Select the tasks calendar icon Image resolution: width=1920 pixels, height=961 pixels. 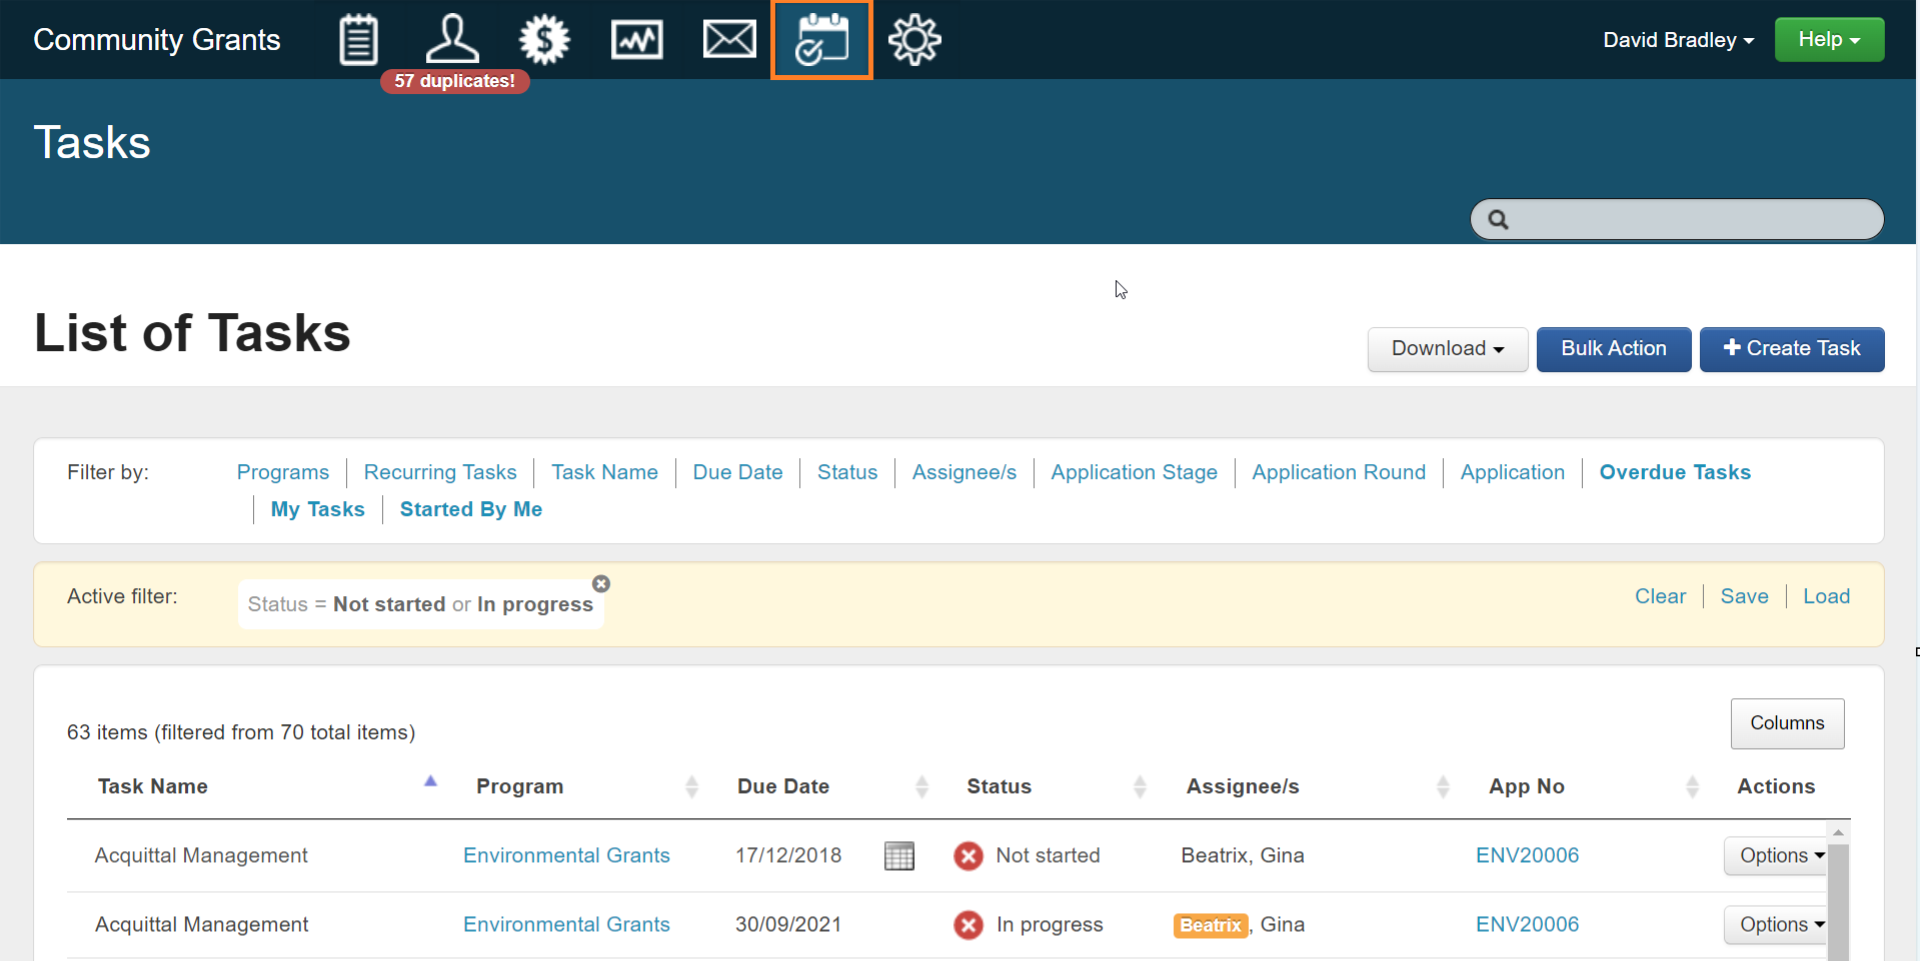(x=821, y=40)
